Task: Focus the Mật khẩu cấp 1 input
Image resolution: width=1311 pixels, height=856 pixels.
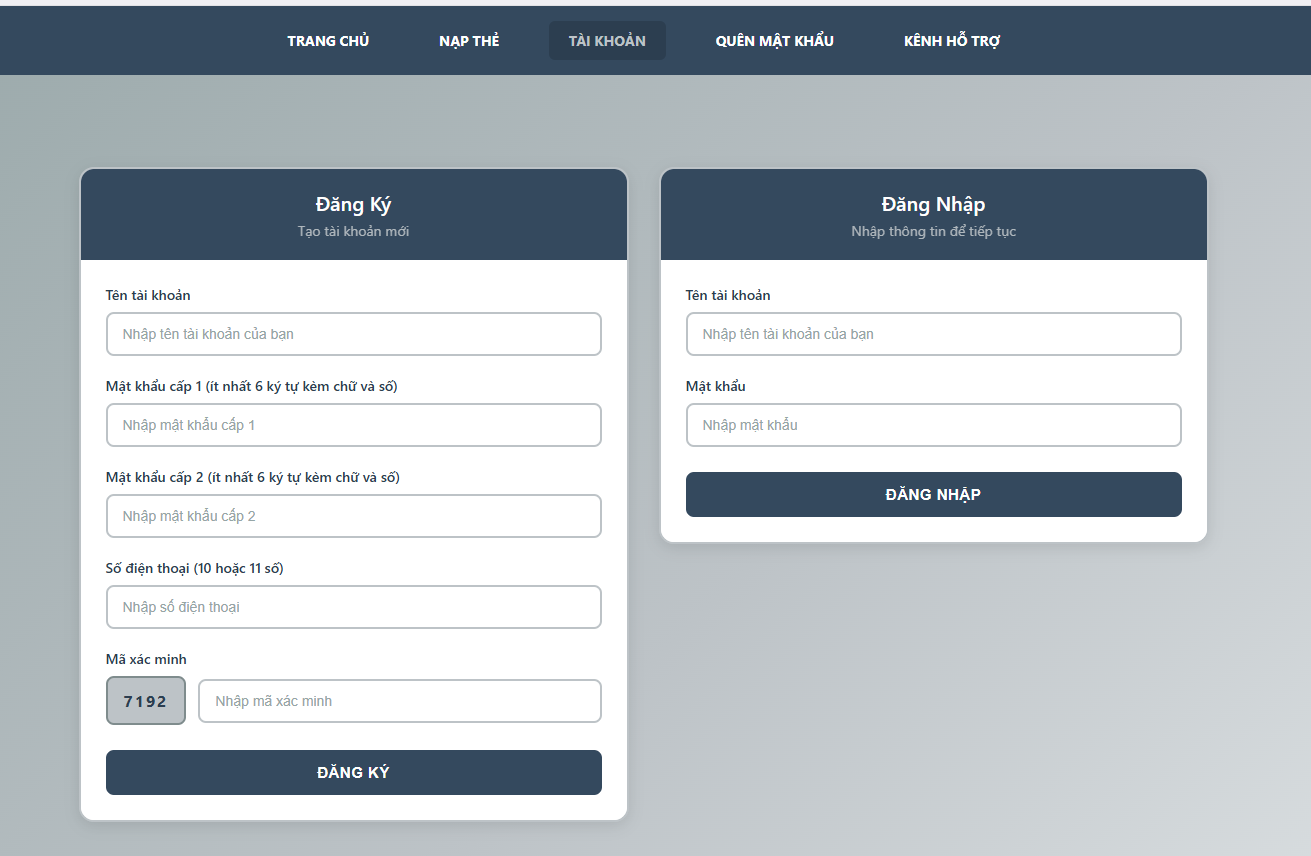Action: [354, 425]
